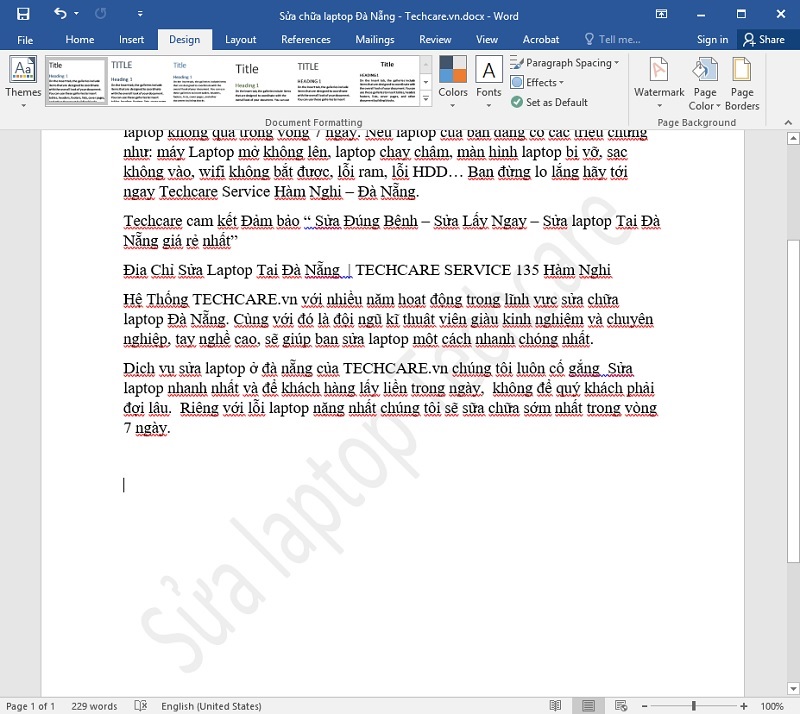Select the Save icon on Quick Access Toolbar
This screenshot has height=714, width=800.
22,13
